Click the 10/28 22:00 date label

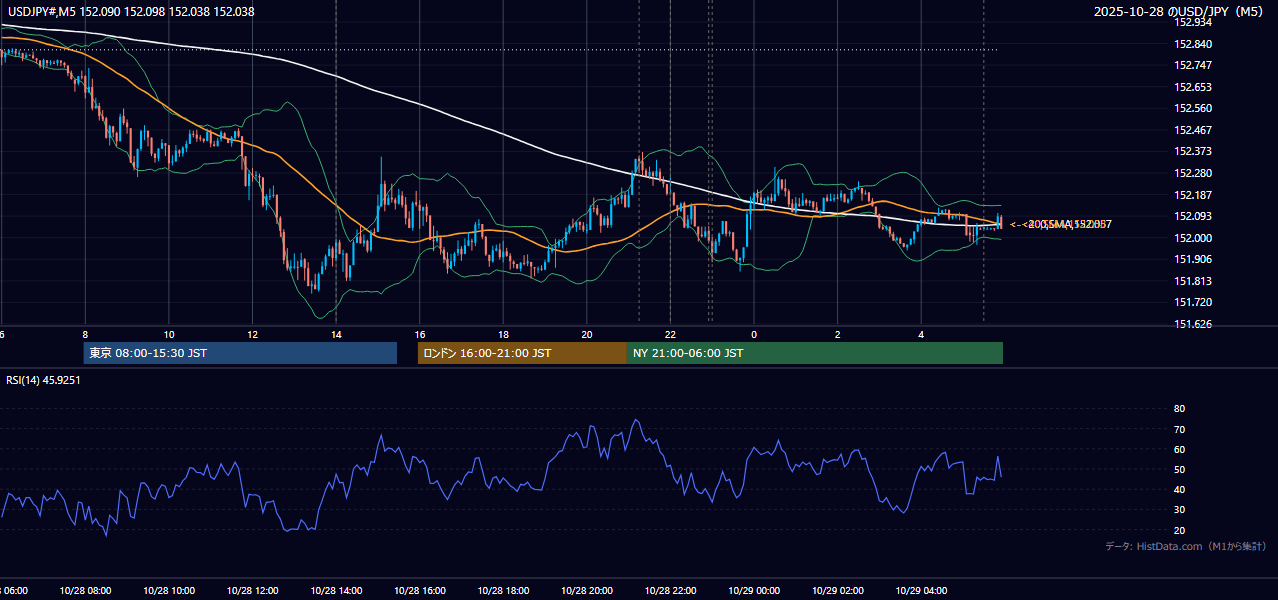pos(670,590)
